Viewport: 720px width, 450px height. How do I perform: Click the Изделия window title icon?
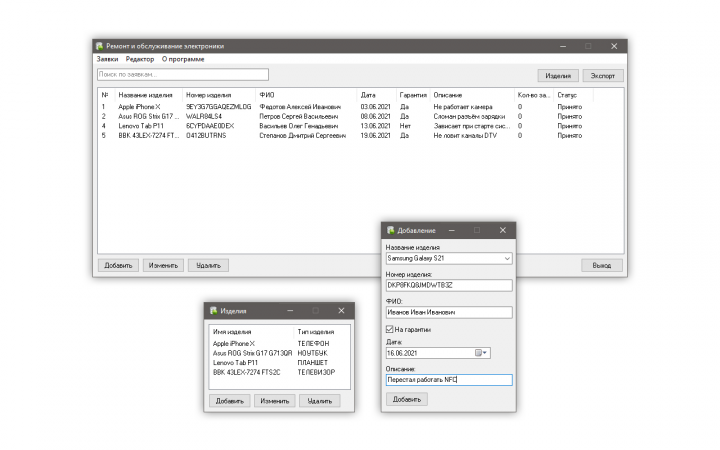(214, 311)
